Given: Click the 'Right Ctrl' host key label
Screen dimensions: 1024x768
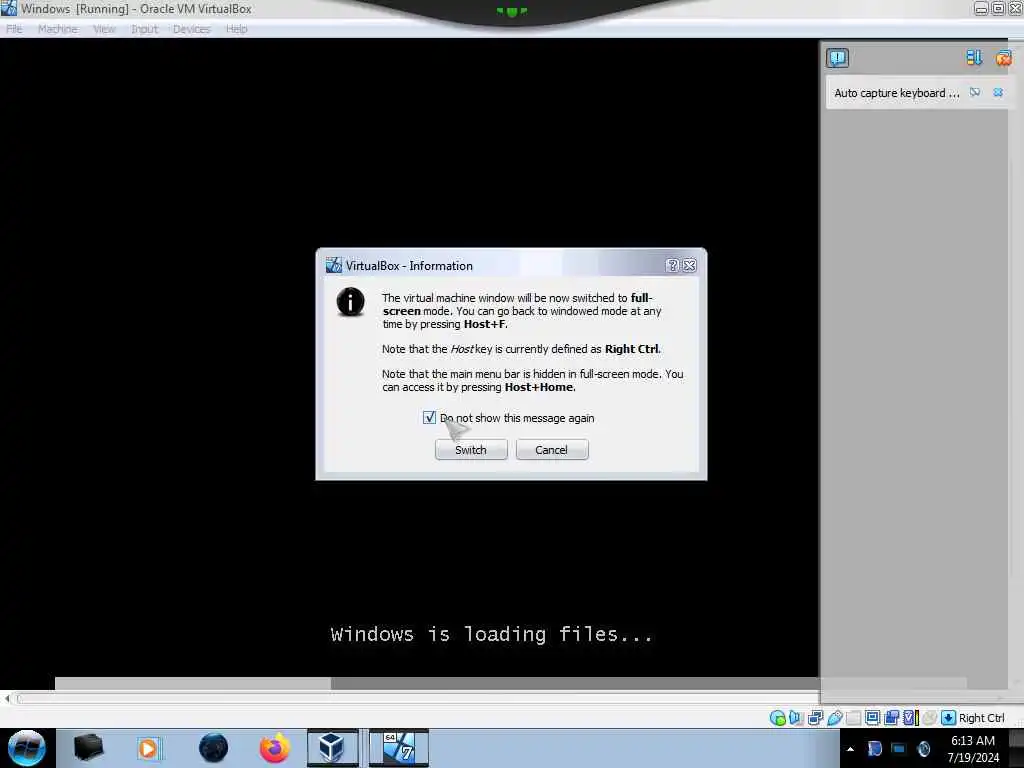Looking at the screenshot, I should [x=982, y=718].
